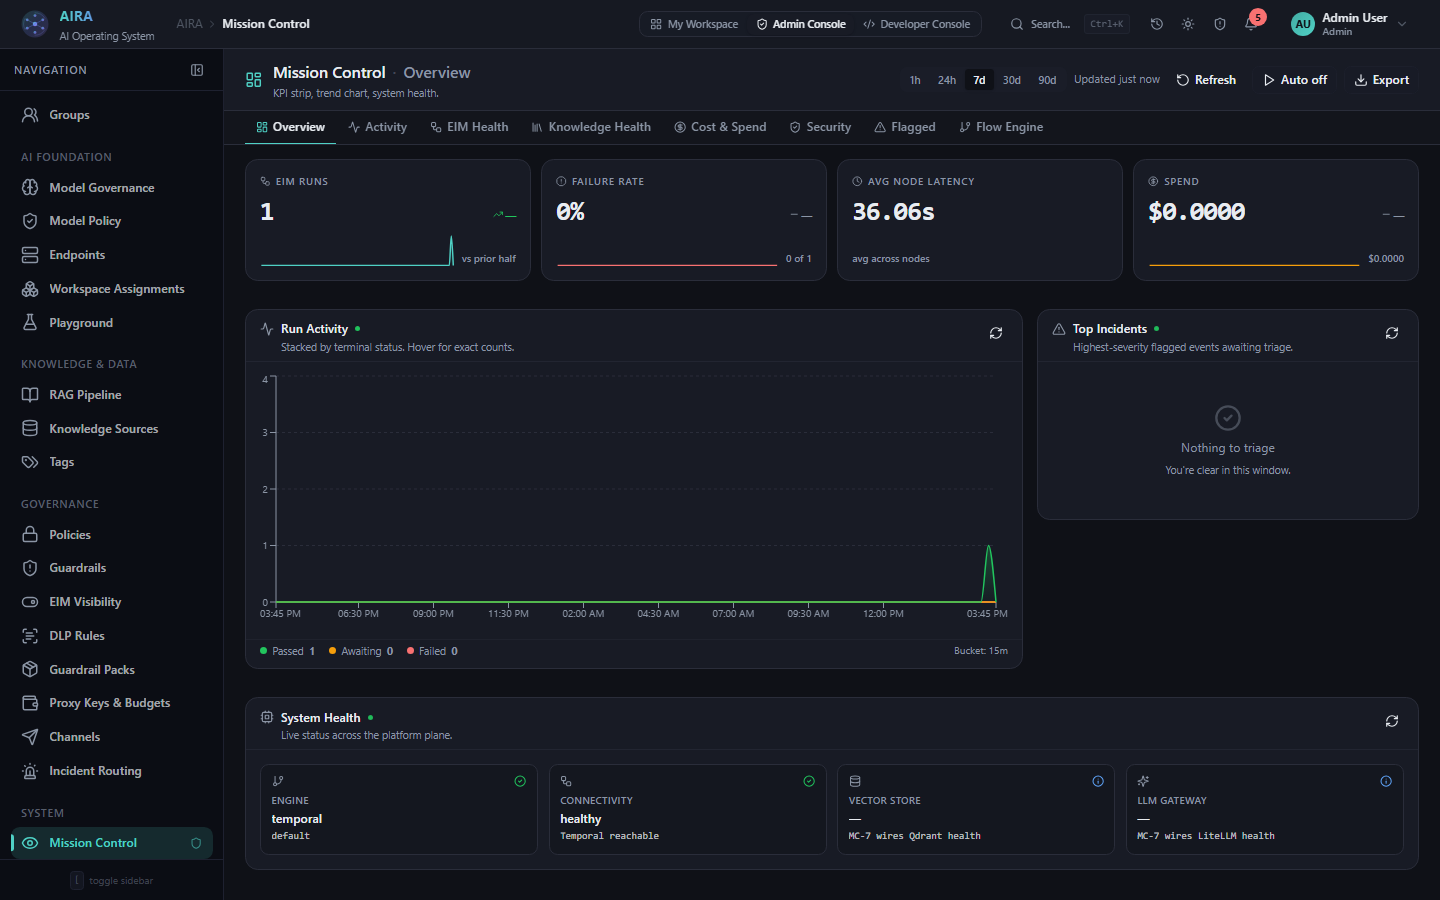Image resolution: width=1440 pixels, height=900 pixels.
Task: Select the 1h time range
Action: coord(915,80)
